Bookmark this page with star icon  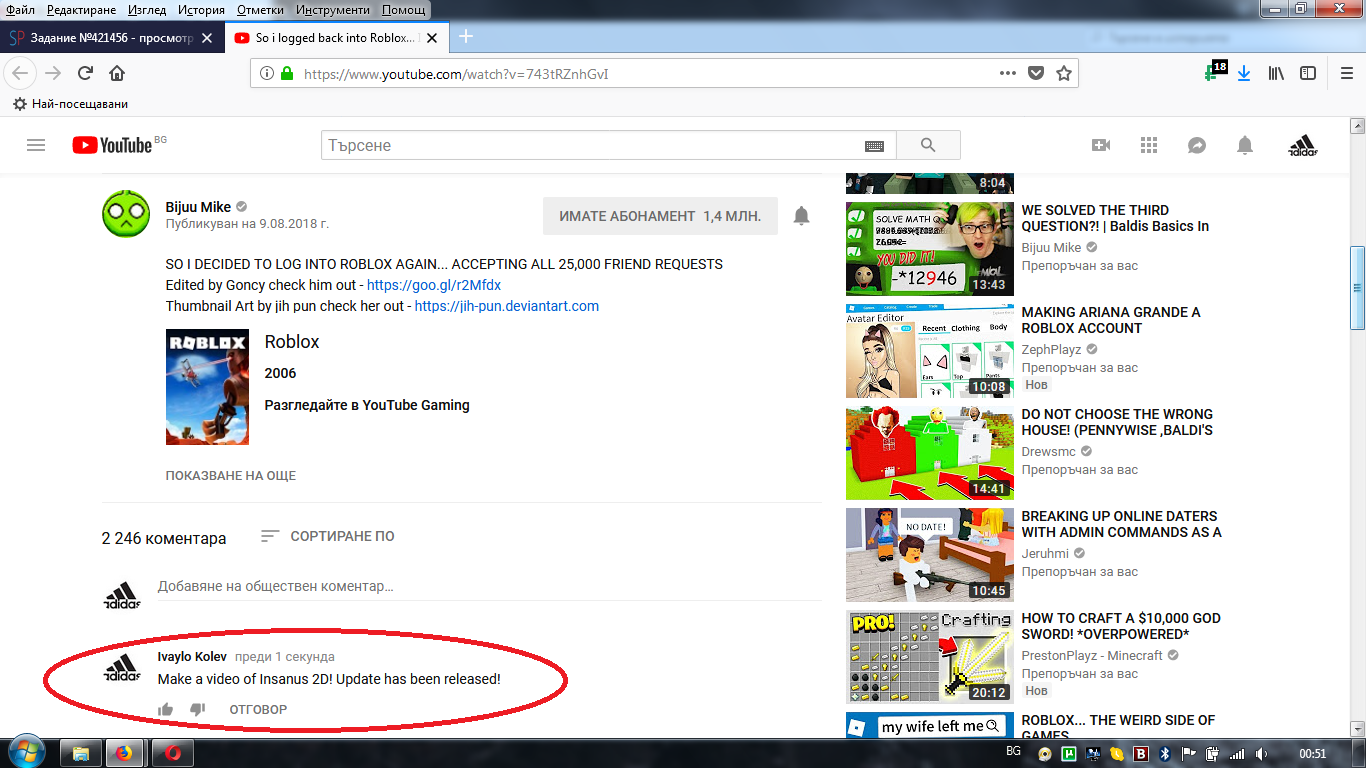tap(1064, 73)
